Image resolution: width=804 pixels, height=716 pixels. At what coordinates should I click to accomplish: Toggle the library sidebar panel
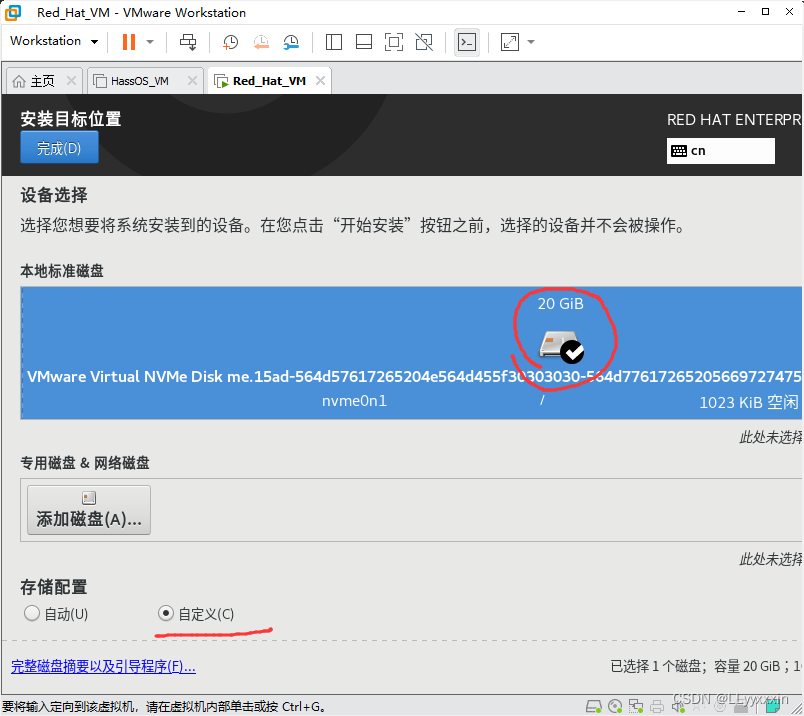point(334,42)
